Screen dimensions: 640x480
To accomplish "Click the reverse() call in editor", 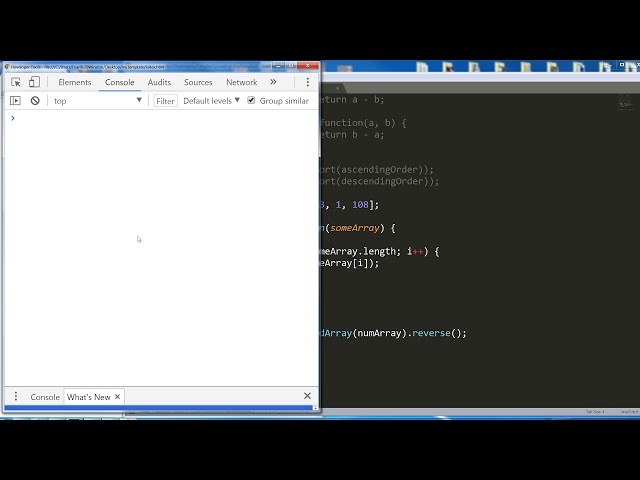I will coord(439,333).
